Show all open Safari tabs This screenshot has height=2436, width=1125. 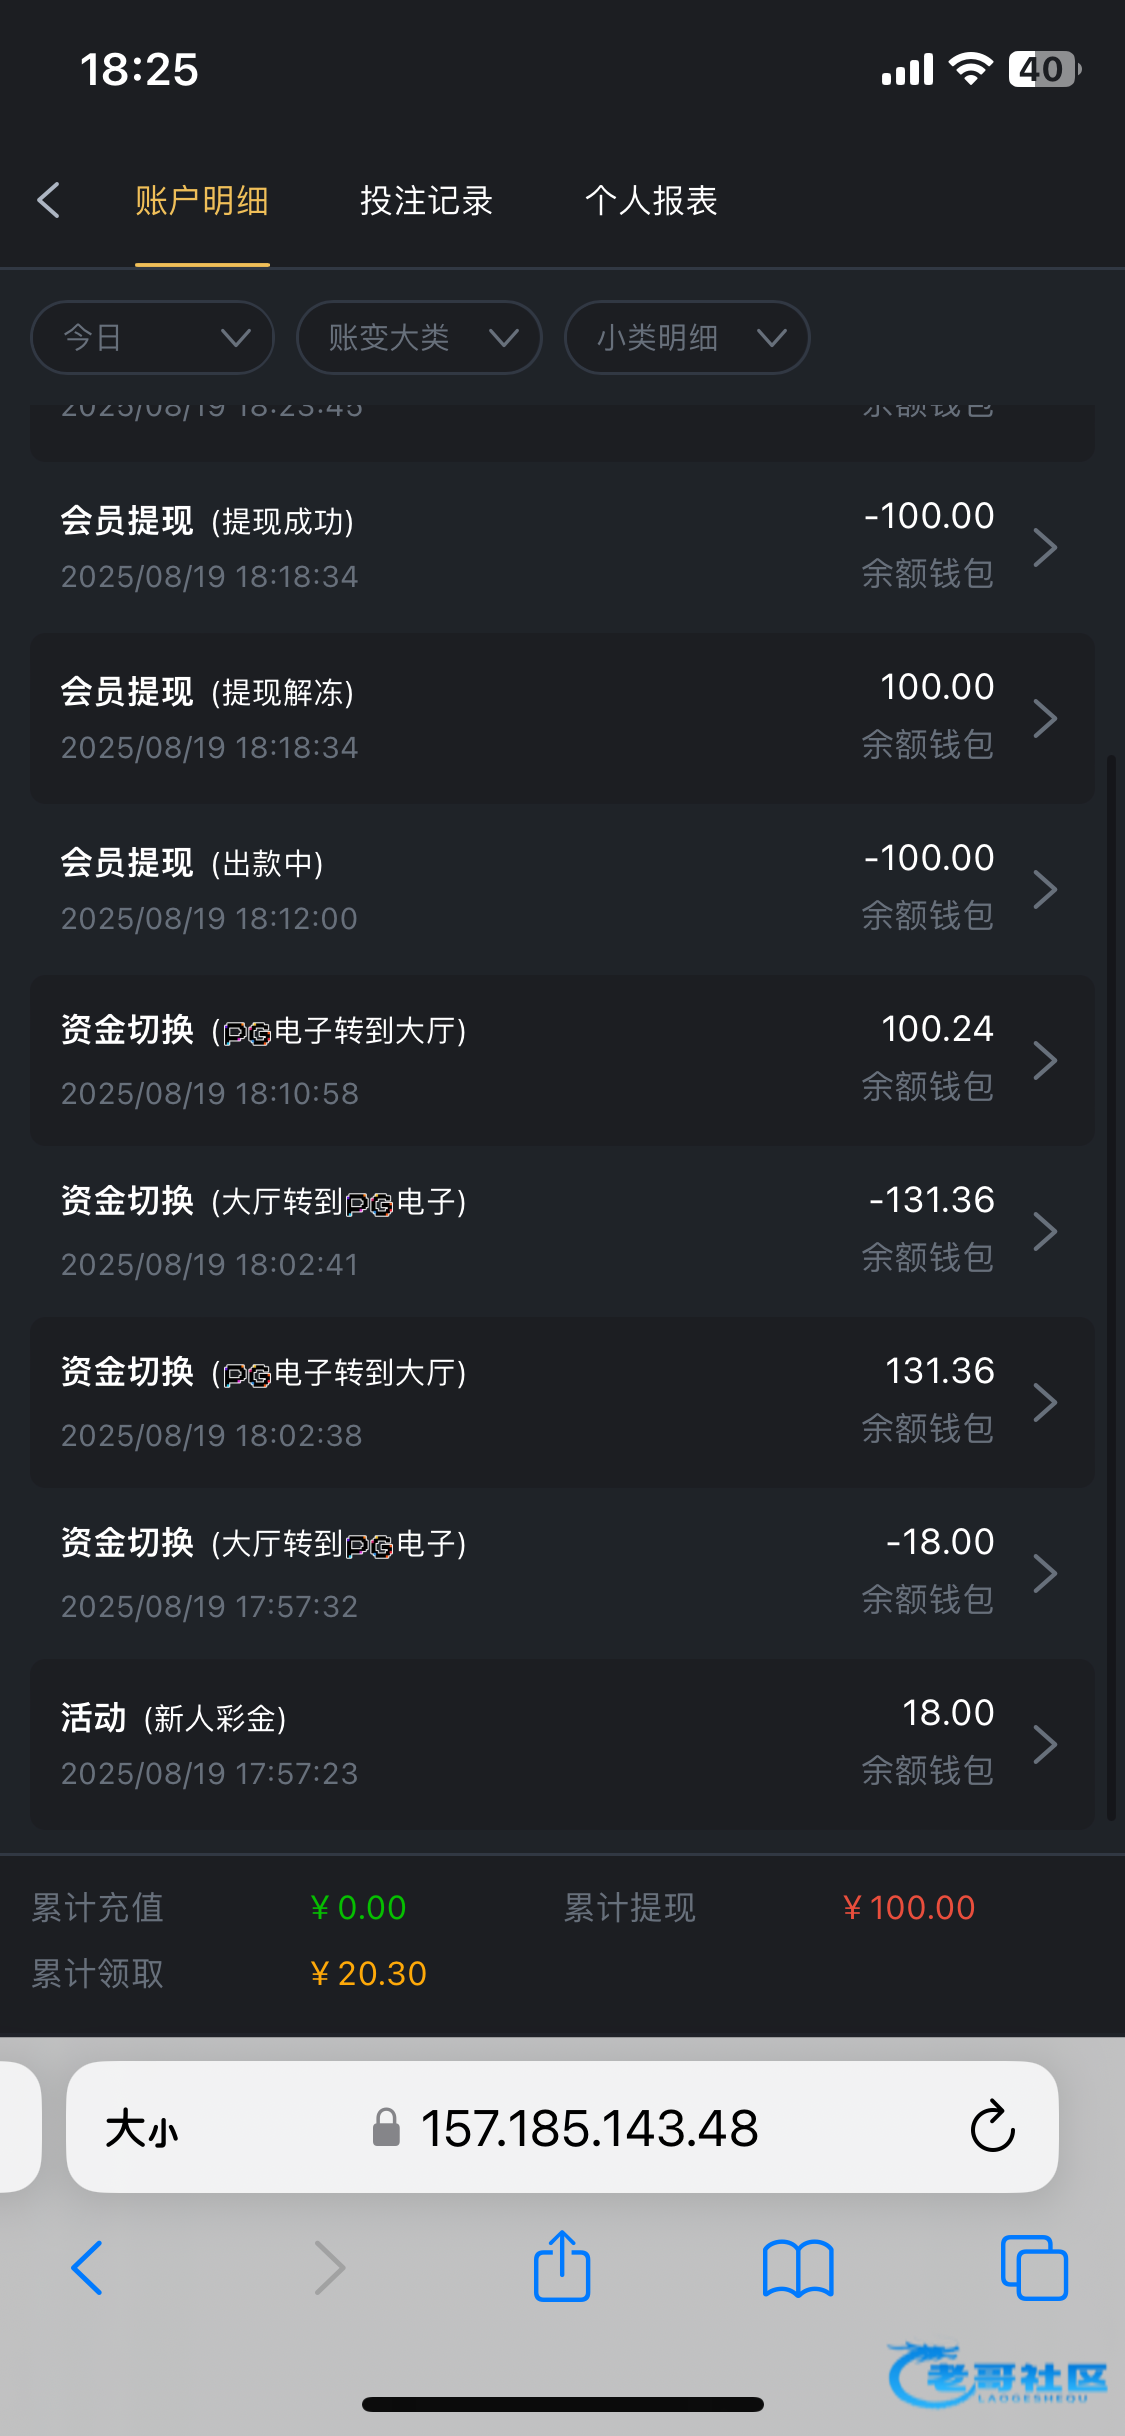tap(1034, 2267)
